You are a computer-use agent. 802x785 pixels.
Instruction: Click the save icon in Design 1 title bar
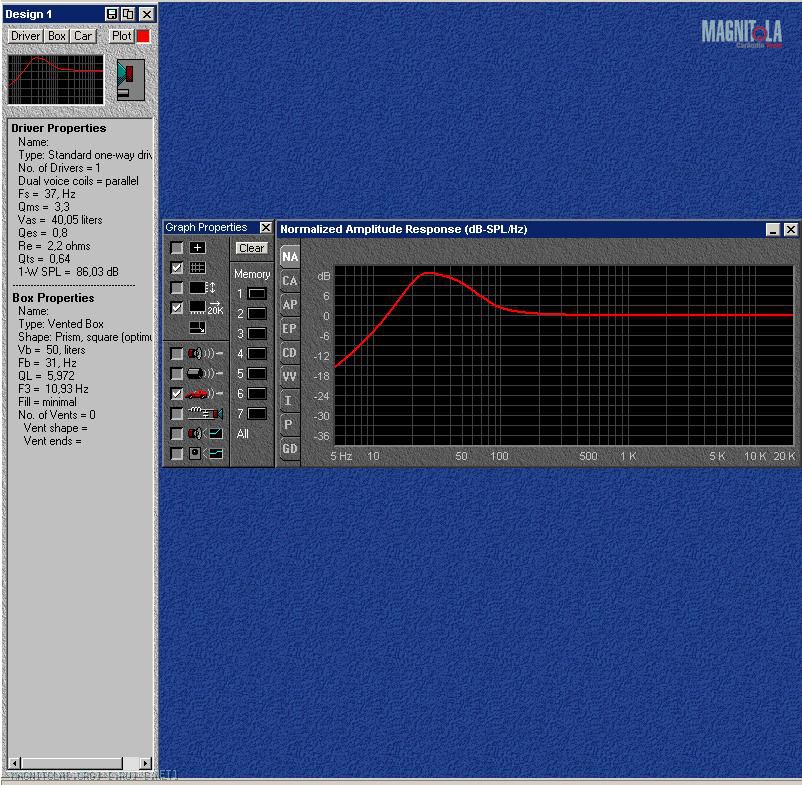(x=112, y=14)
